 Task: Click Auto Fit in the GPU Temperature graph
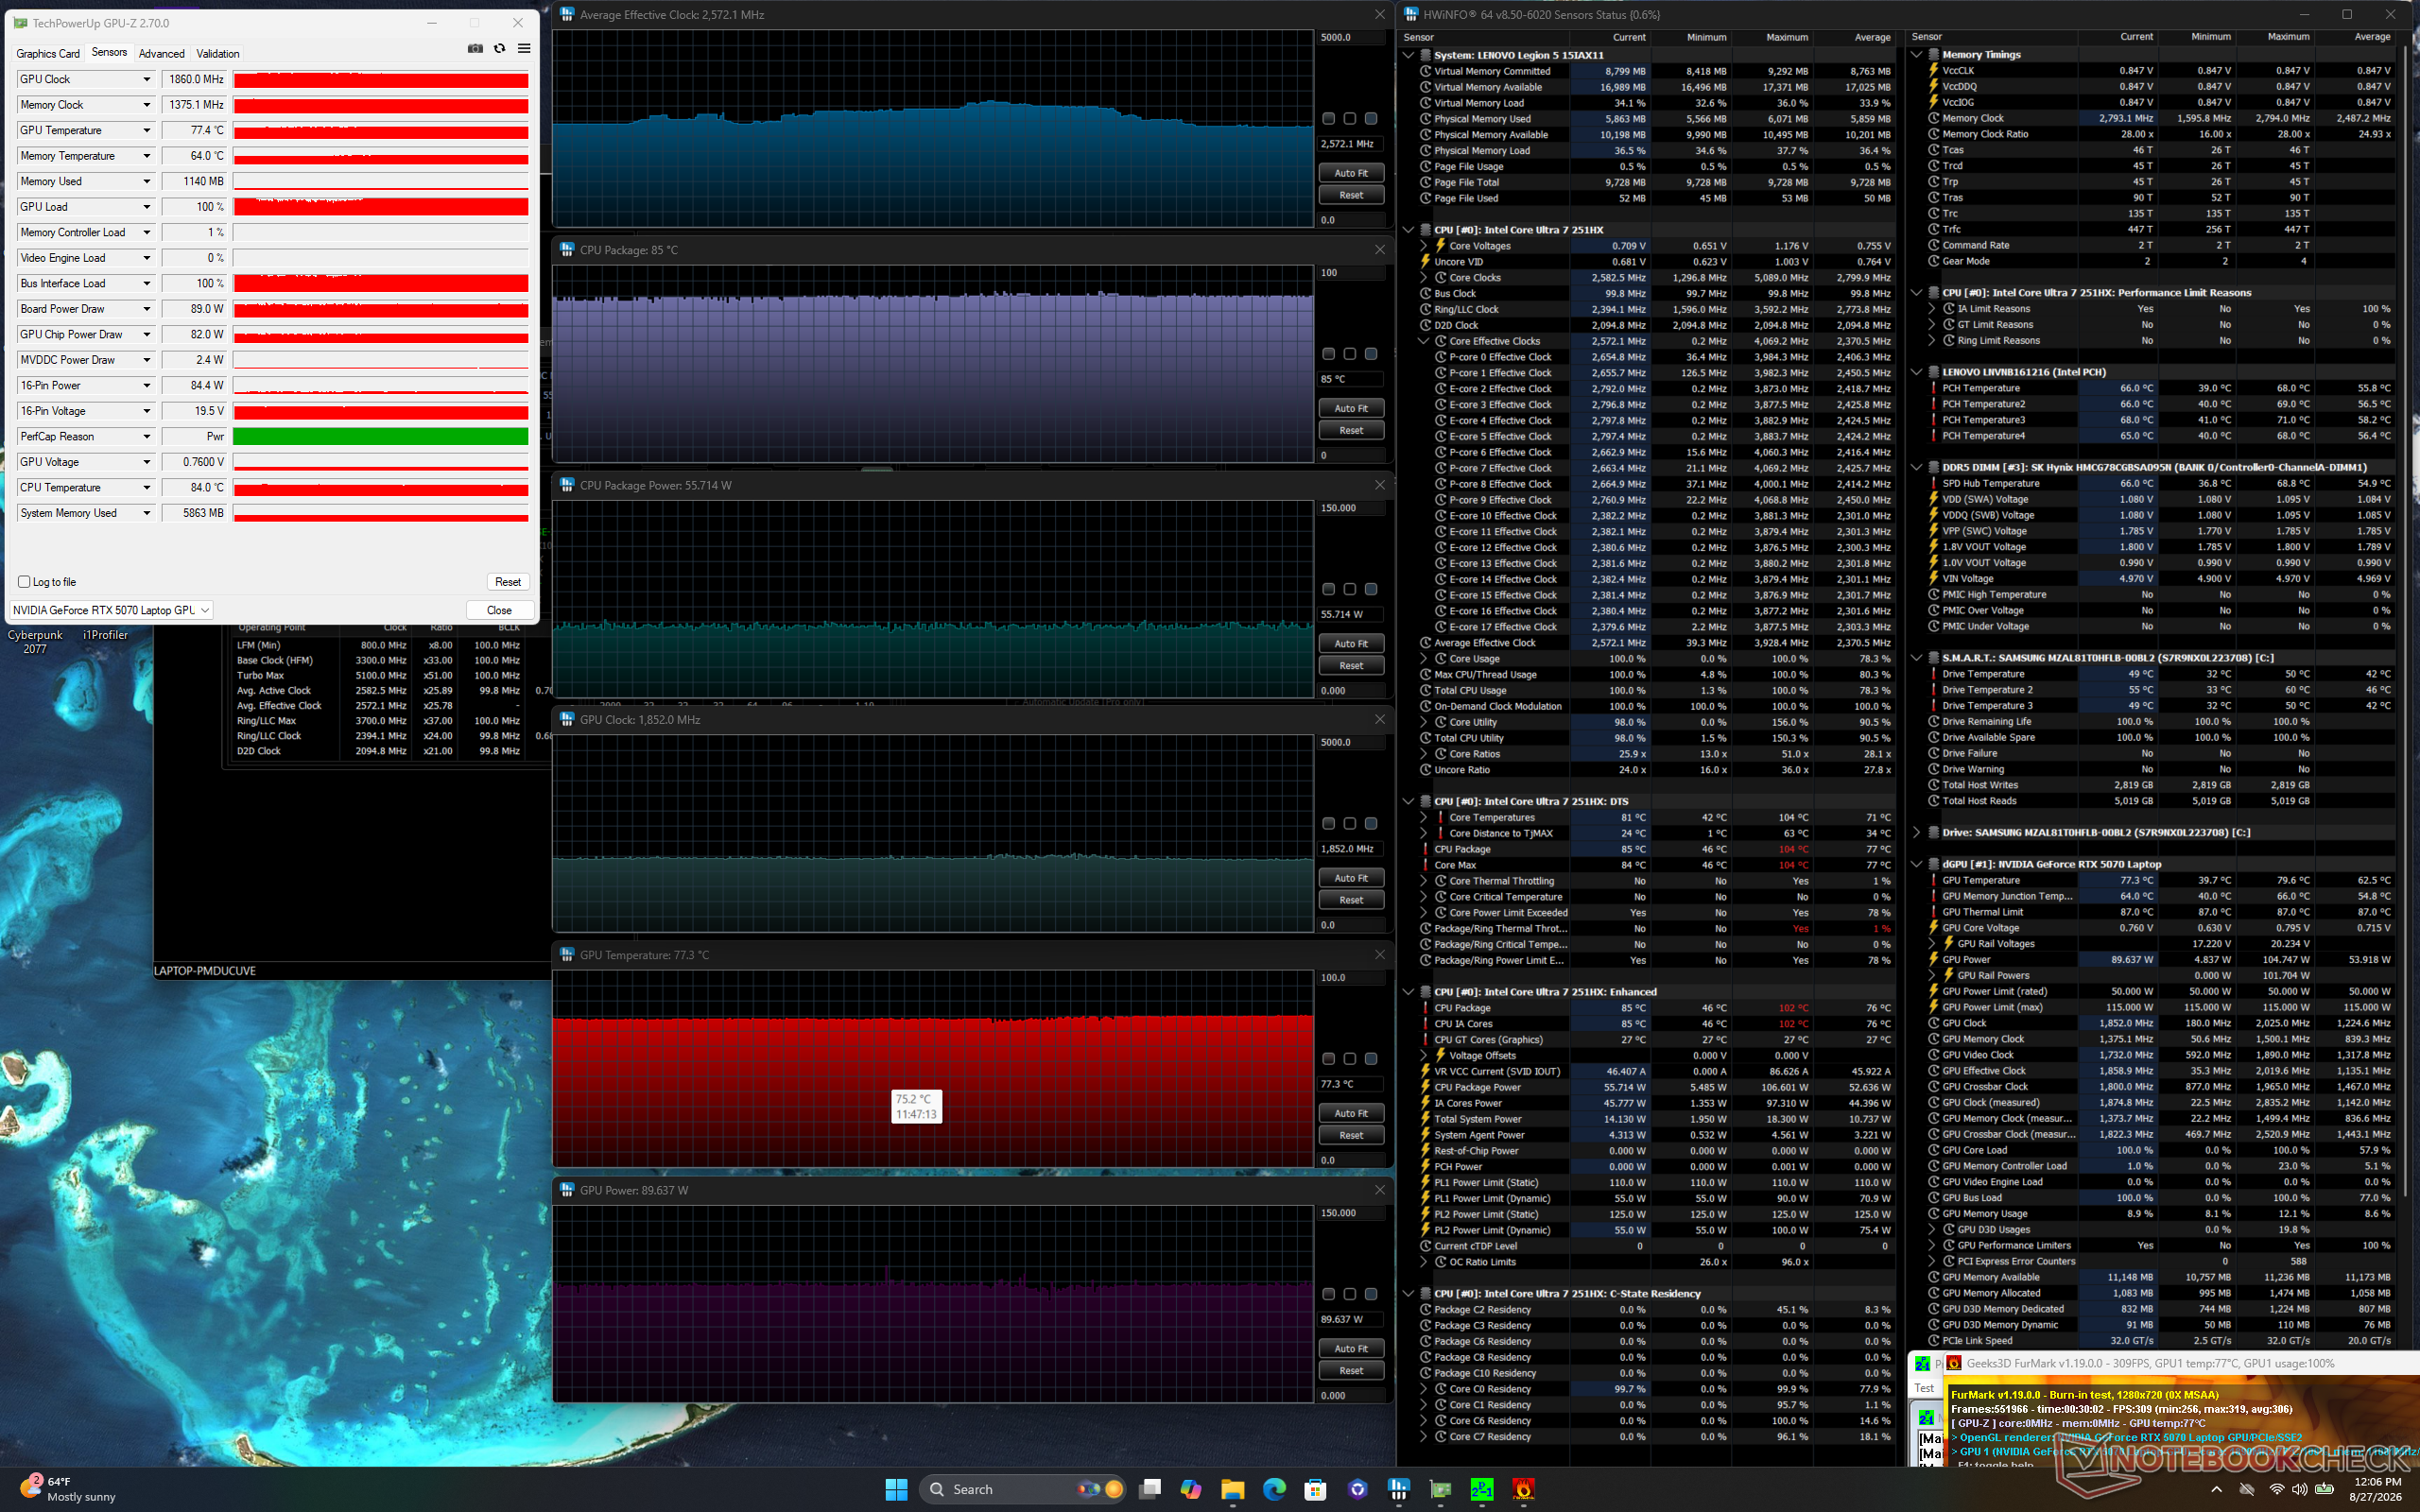[1351, 1113]
